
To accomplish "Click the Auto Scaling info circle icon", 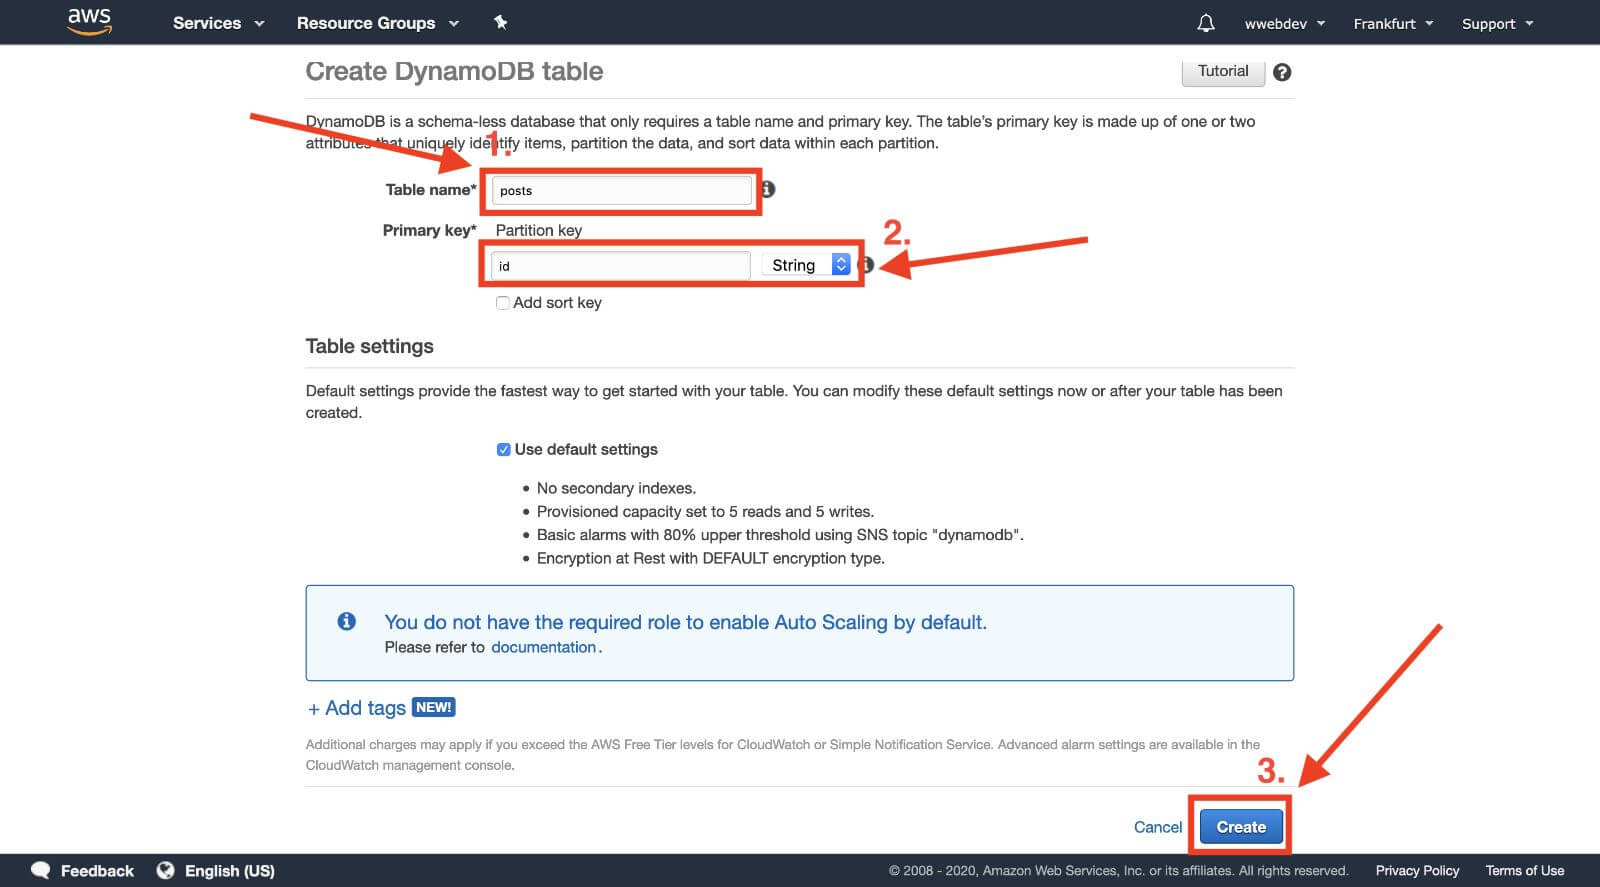I will (347, 621).
